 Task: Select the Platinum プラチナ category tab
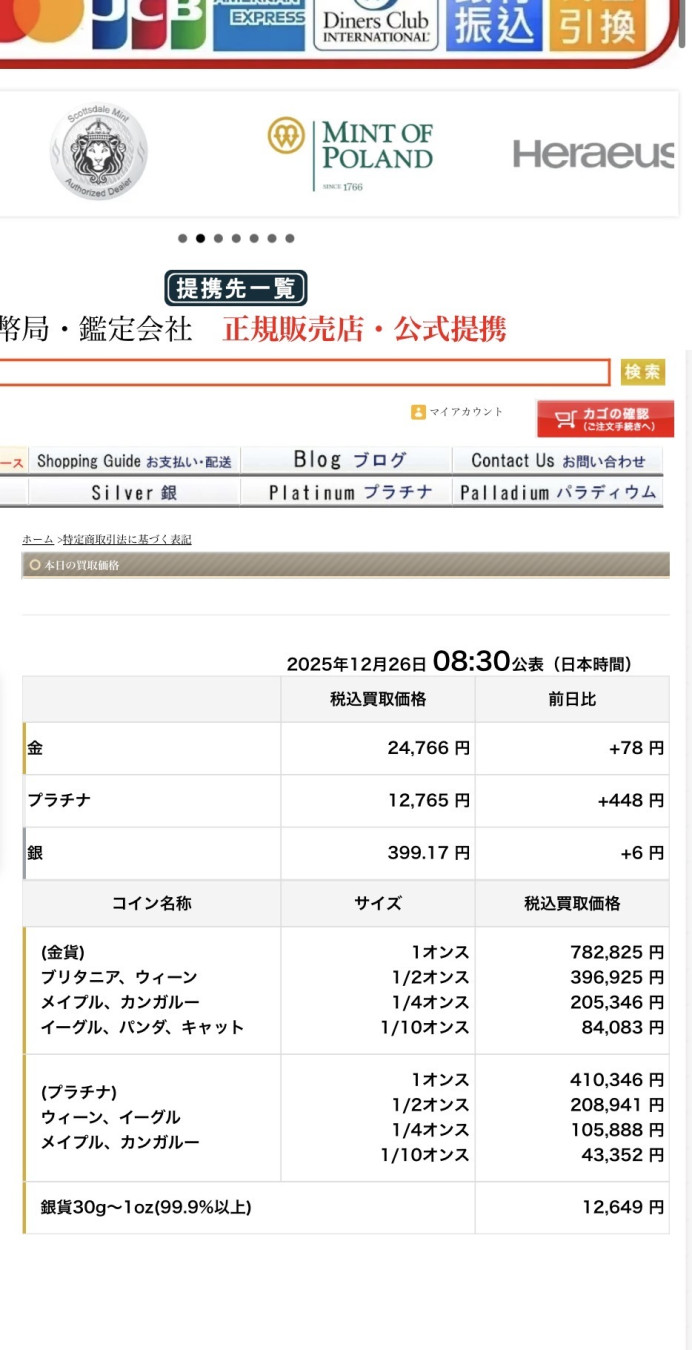point(350,492)
